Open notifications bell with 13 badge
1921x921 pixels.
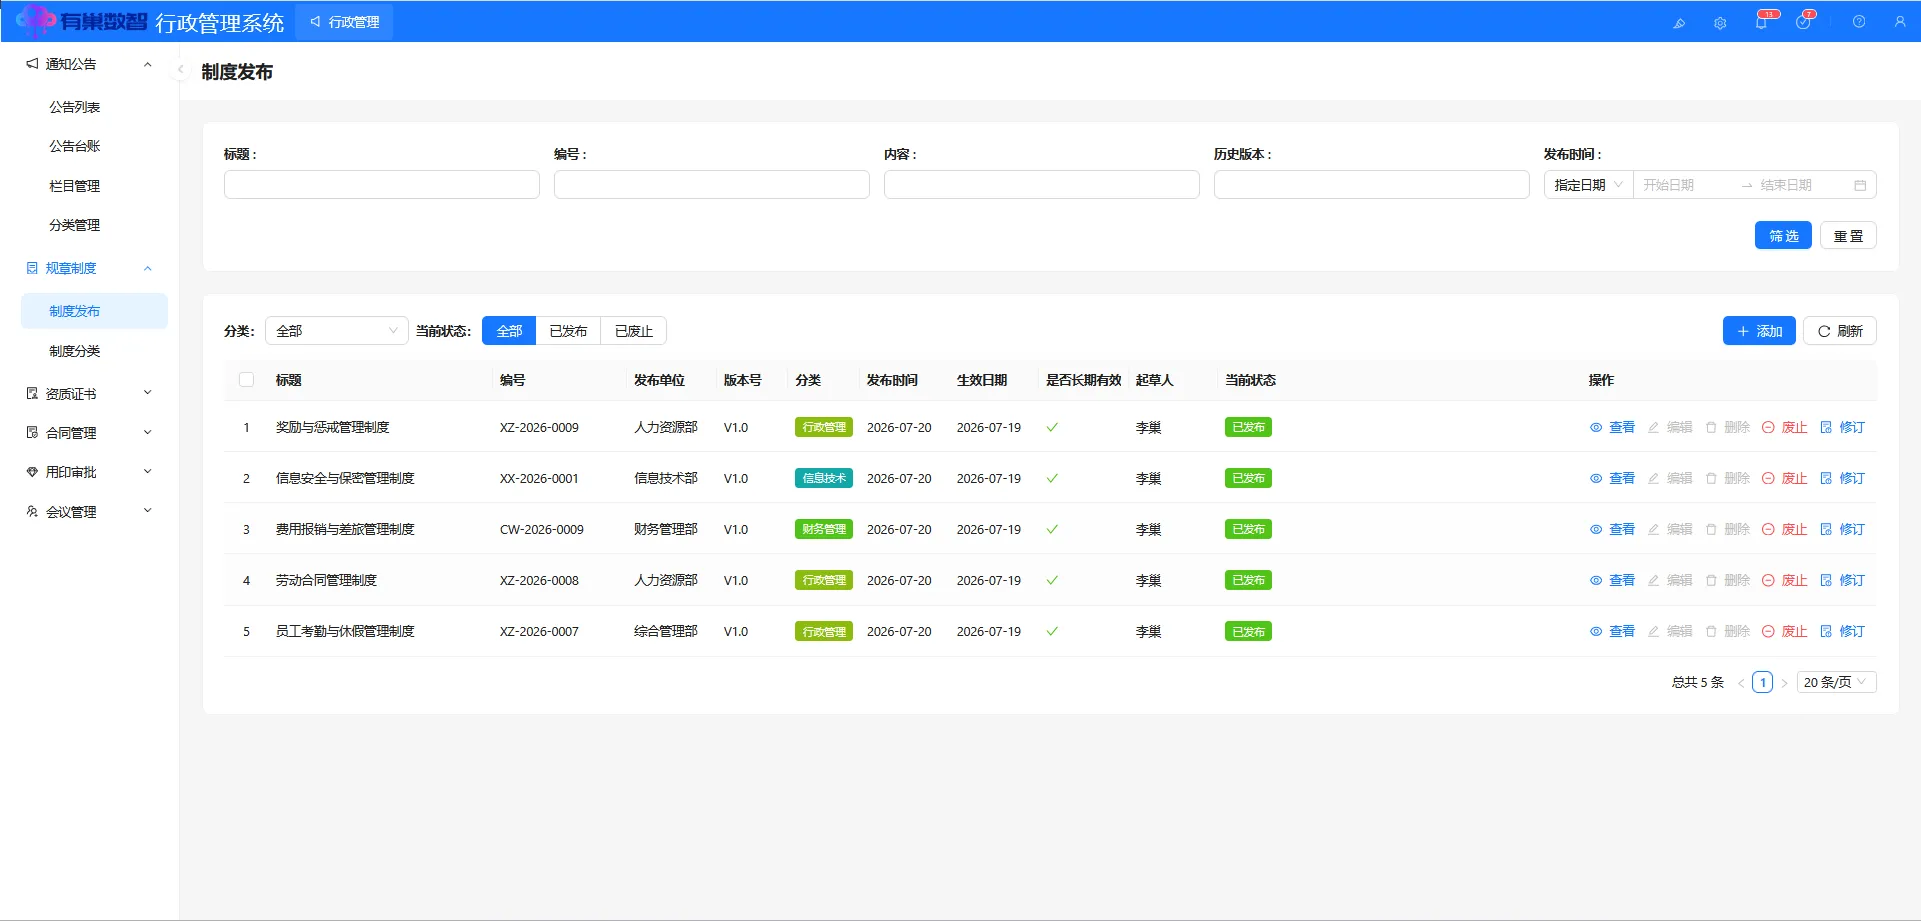click(x=1762, y=21)
